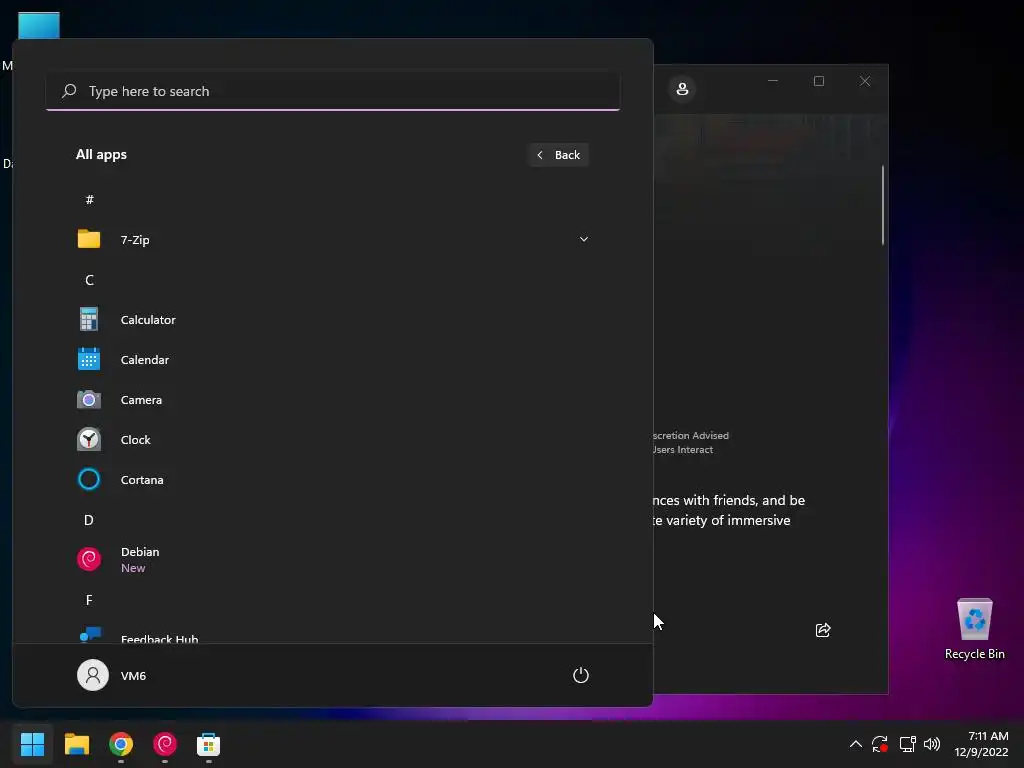Launch the Debian app entry
Viewport: 1024px width, 768px height.
pyautogui.click(x=332, y=560)
